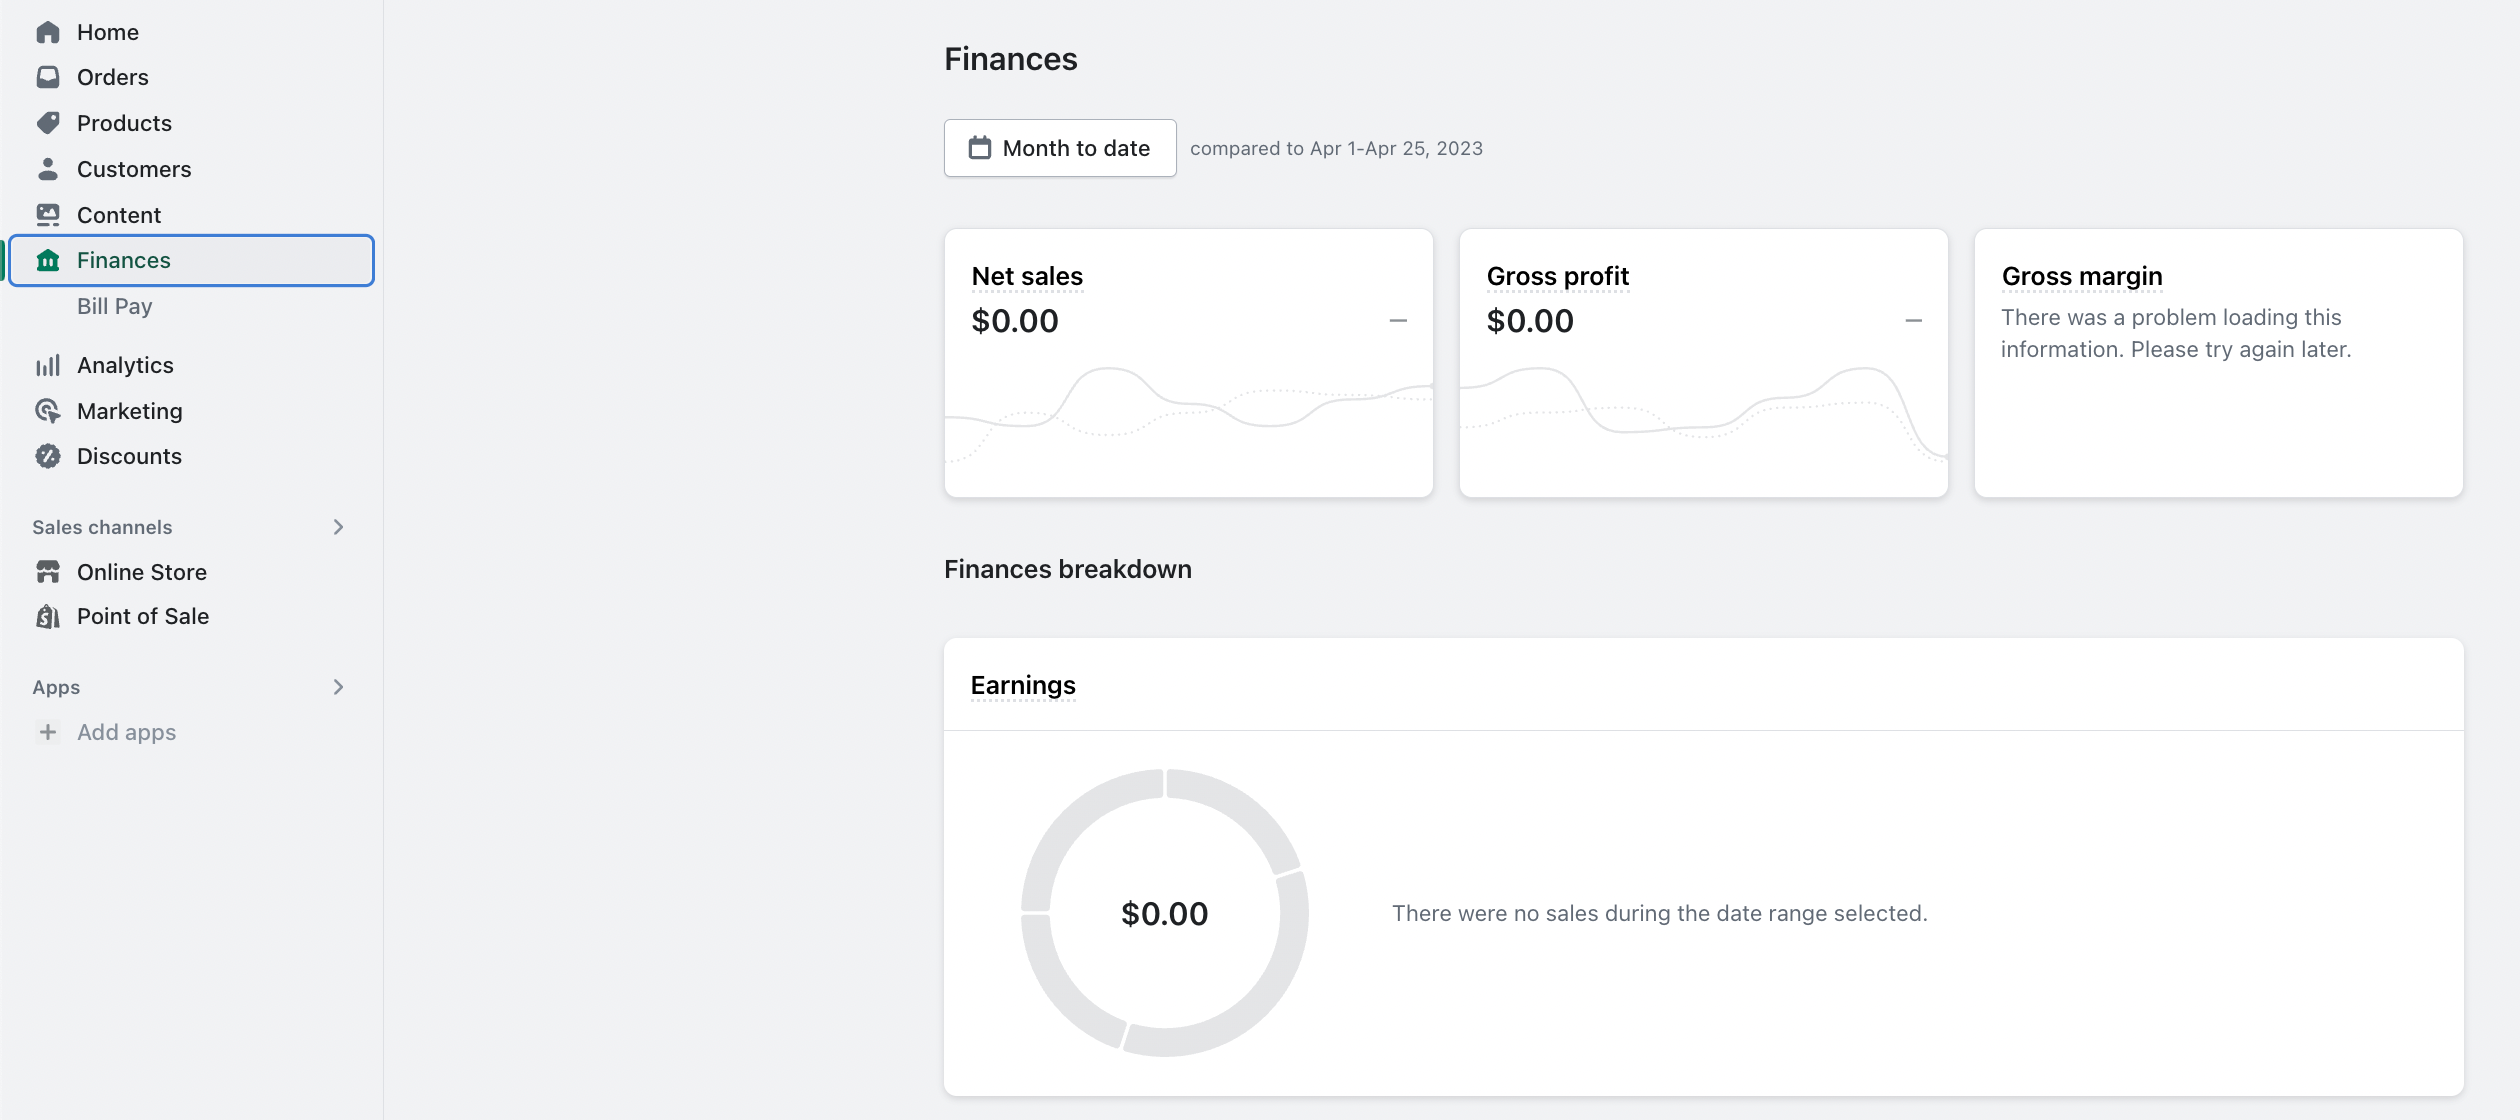Click the plus icon beside Add apps

pyautogui.click(x=47, y=732)
